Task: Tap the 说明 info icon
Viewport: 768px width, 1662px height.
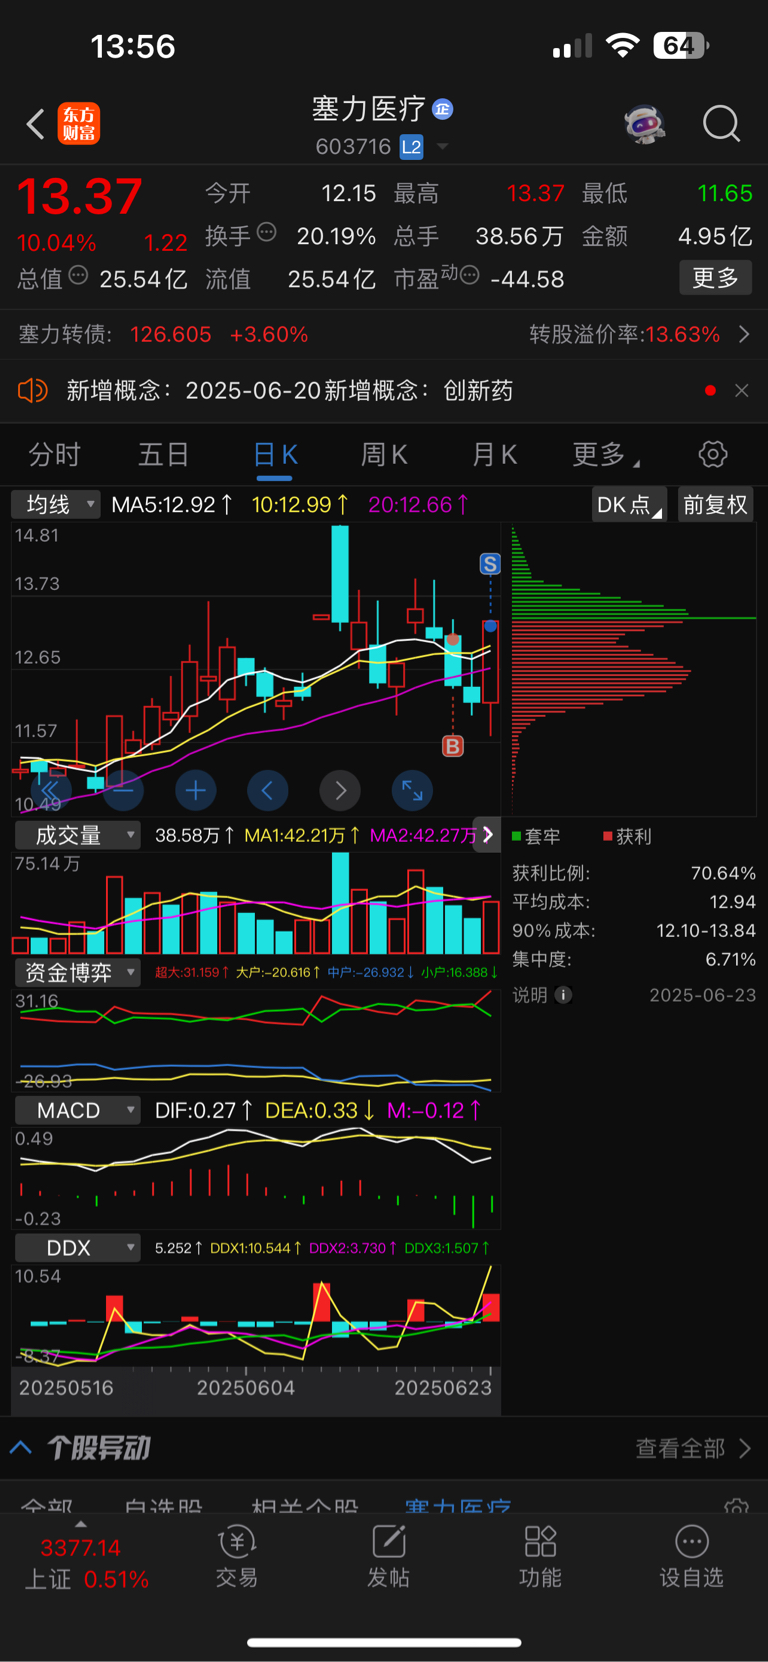Action: tap(564, 995)
